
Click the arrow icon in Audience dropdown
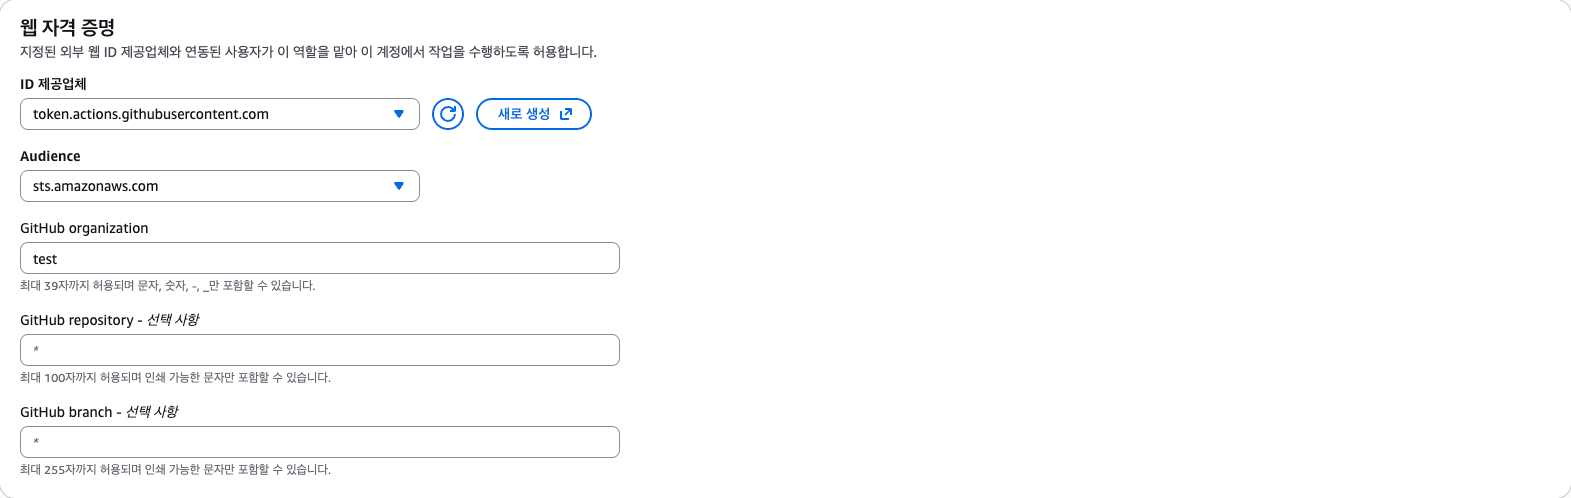399,186
